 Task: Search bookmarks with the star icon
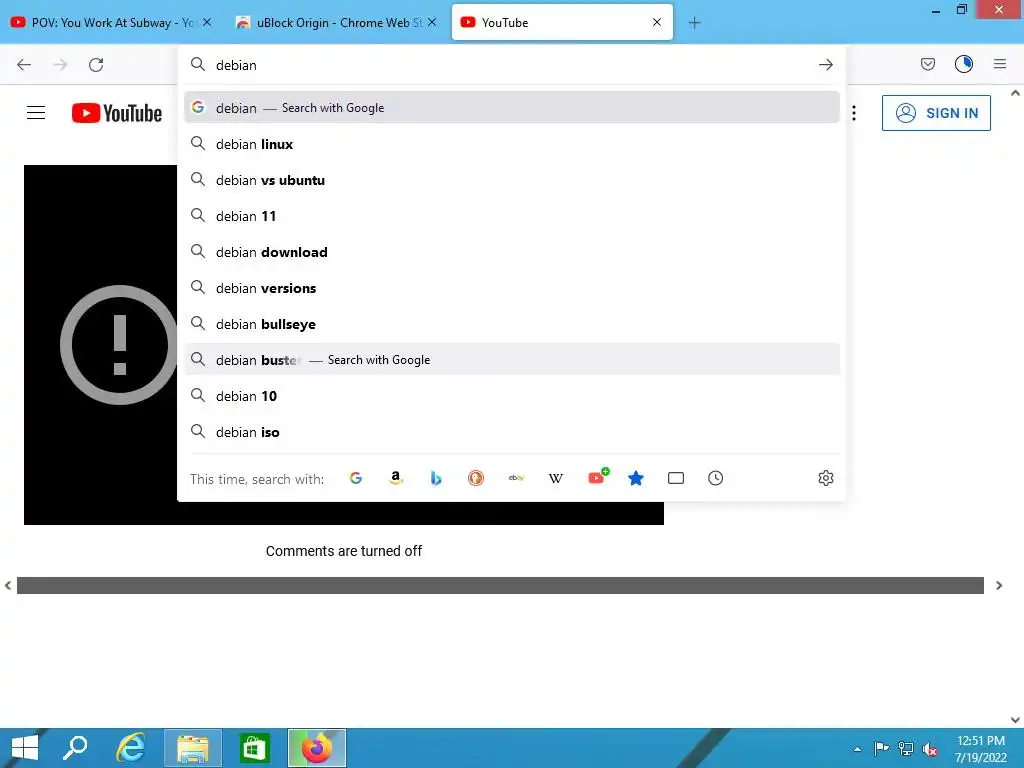[x=636, y=478]
